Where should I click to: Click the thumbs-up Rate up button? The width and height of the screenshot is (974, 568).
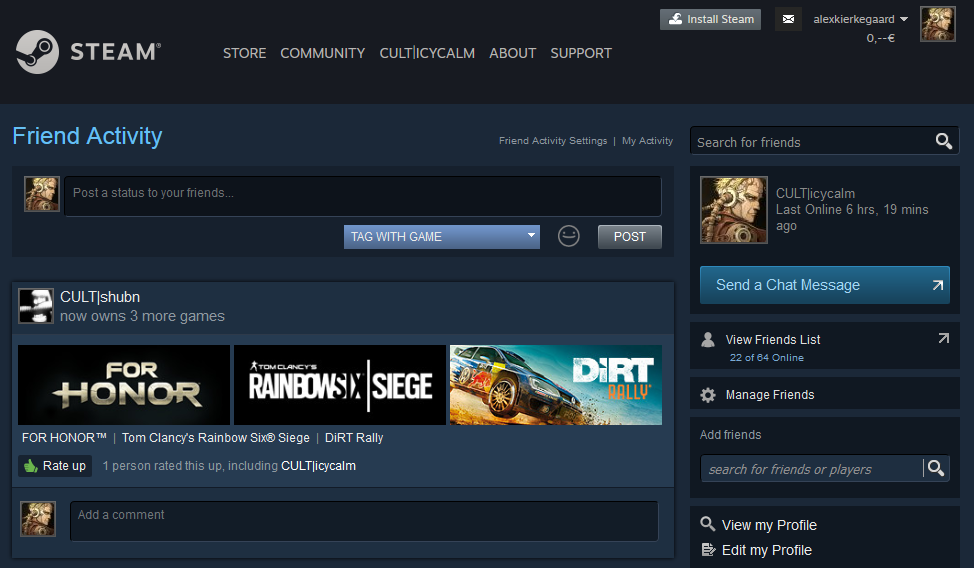[x=55, y=466]
